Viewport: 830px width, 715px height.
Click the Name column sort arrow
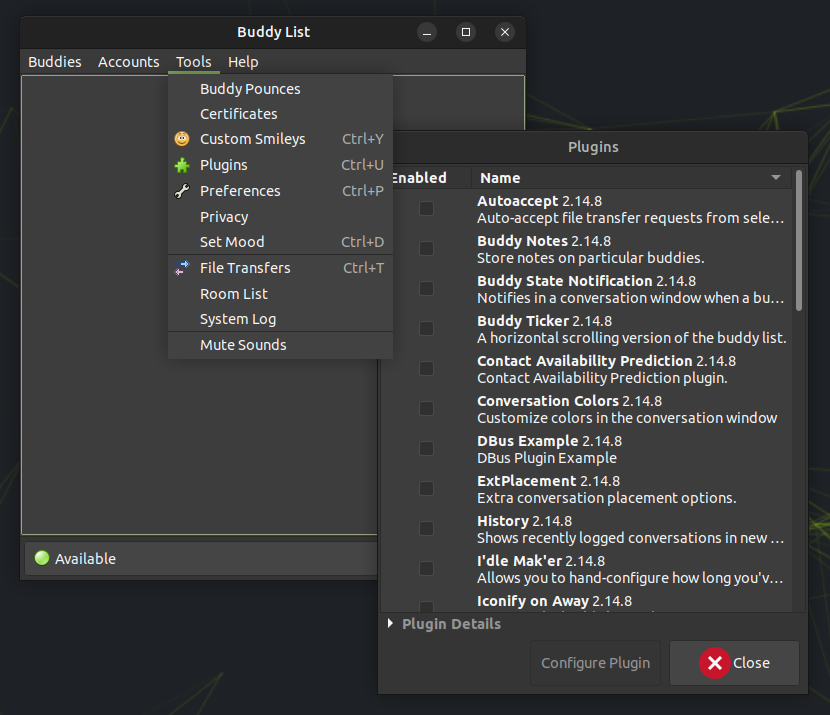776,178
